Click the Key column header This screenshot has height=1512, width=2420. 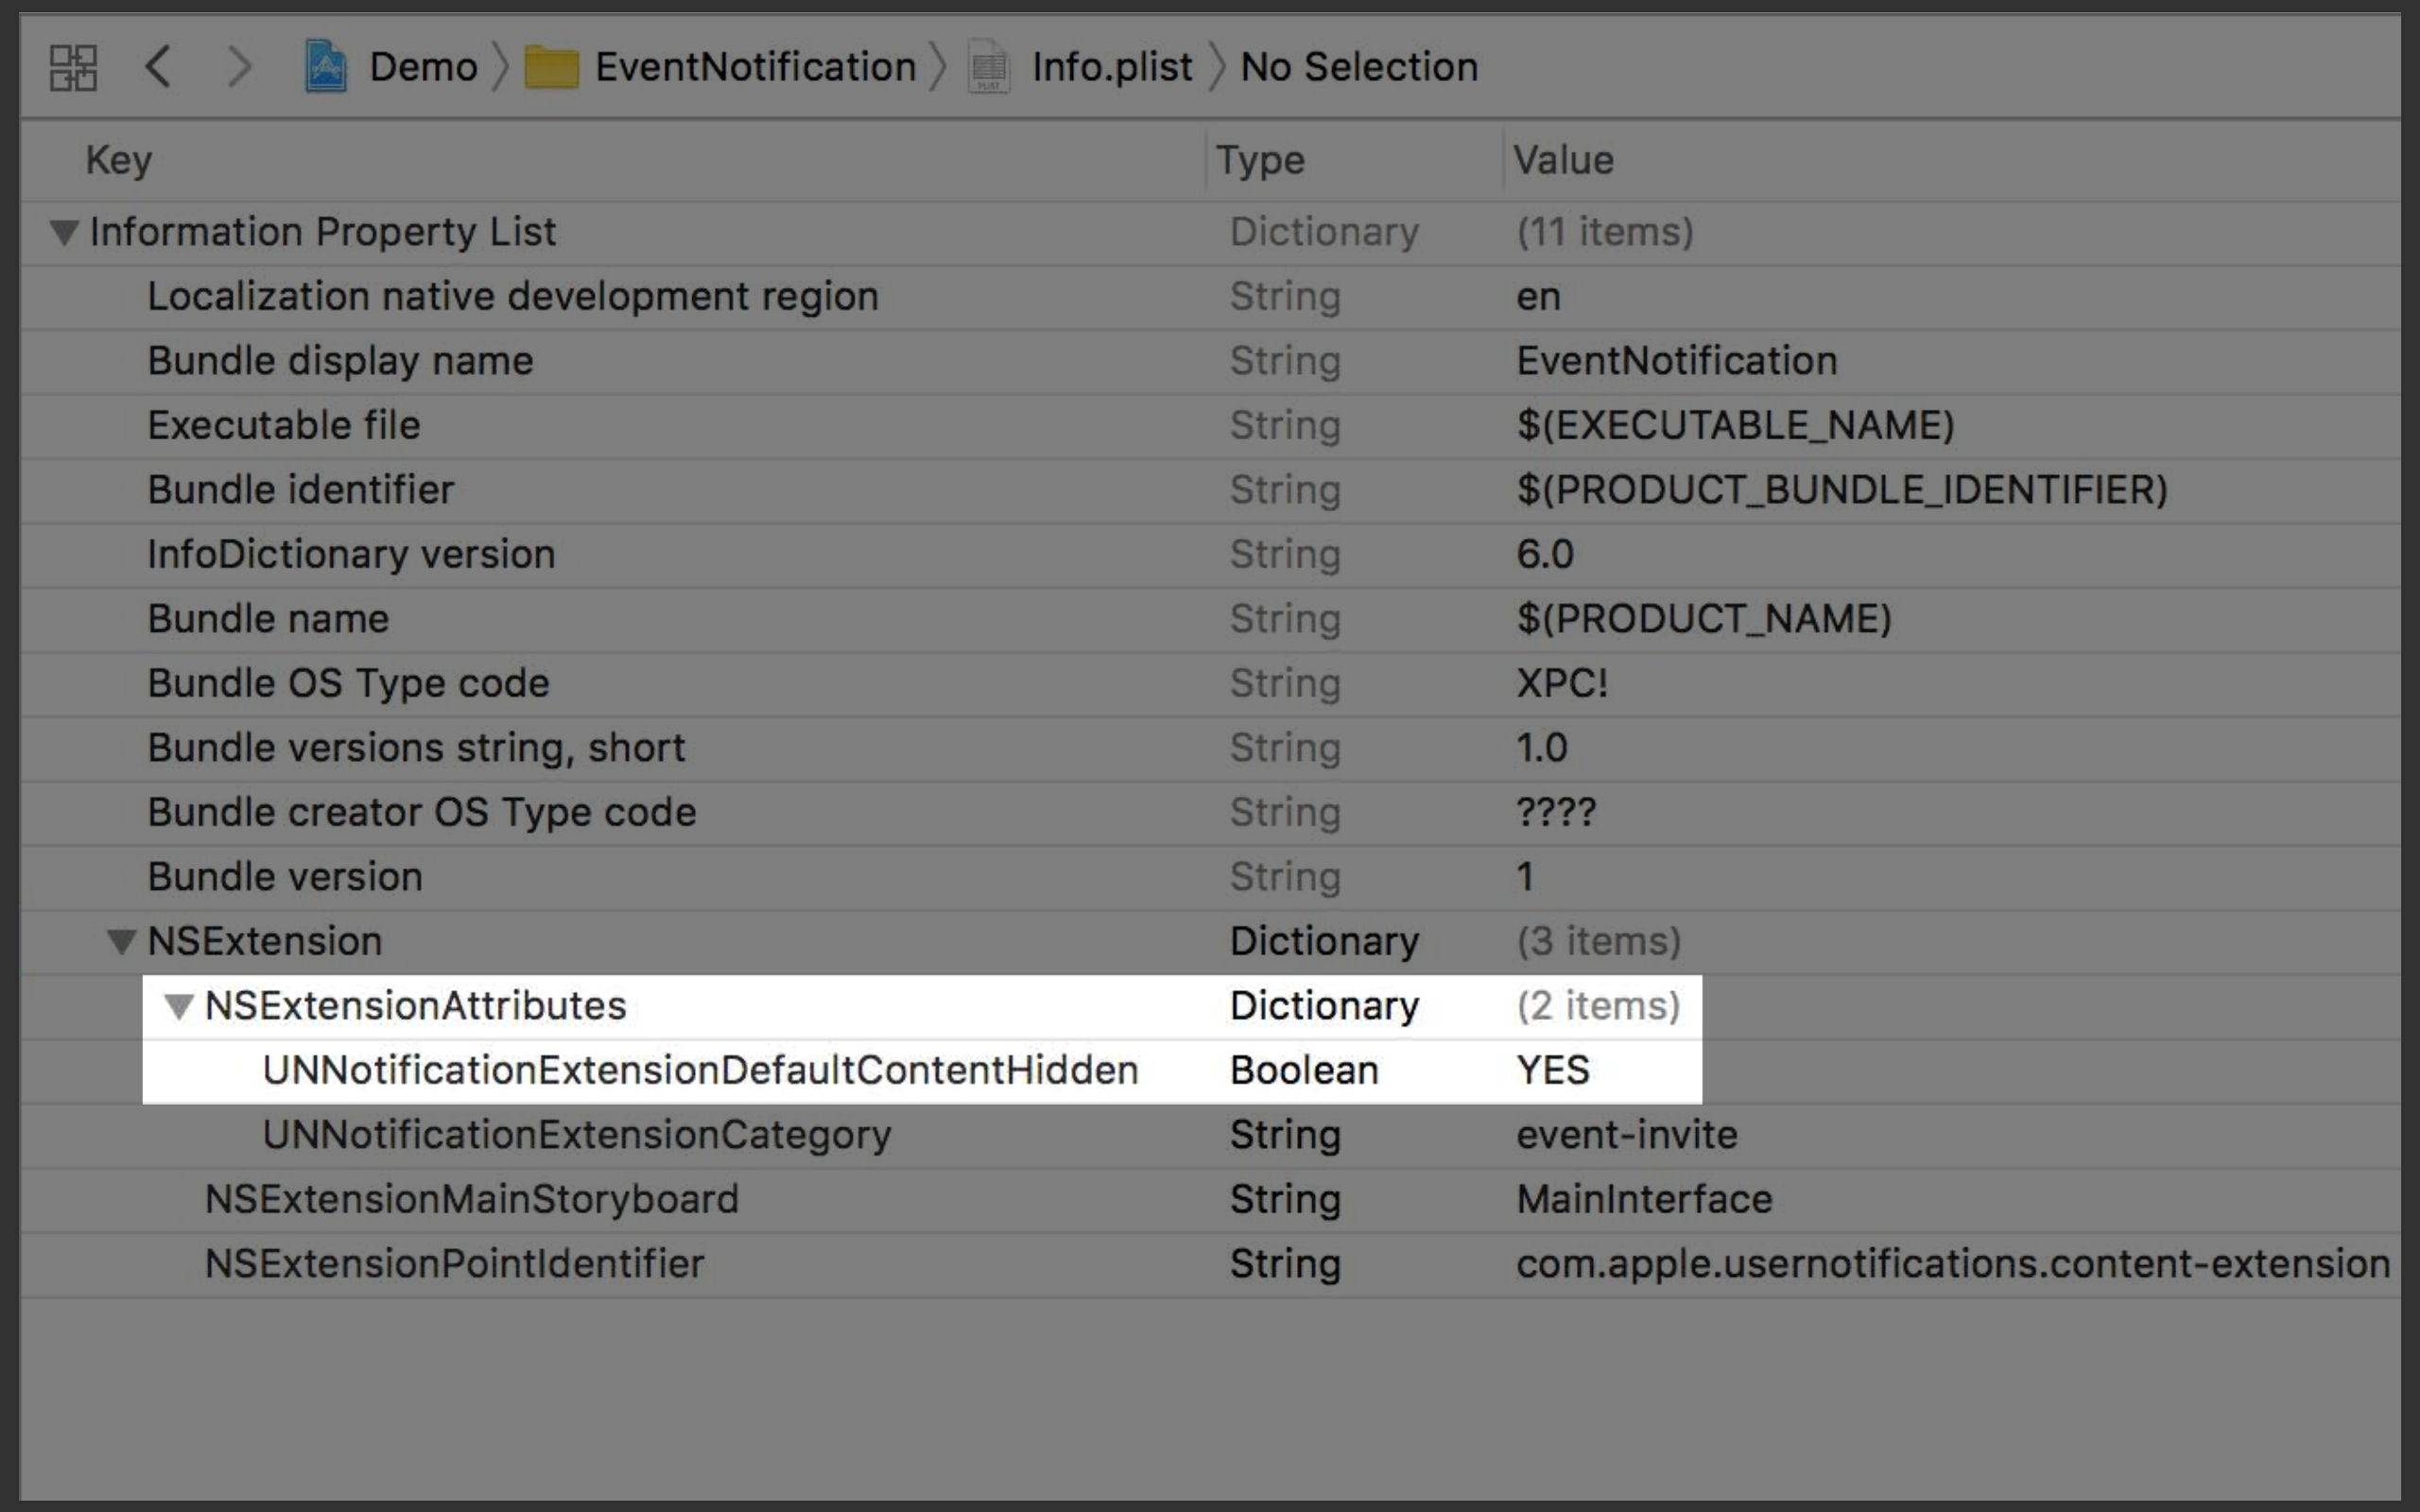click(x=119, y=160)
